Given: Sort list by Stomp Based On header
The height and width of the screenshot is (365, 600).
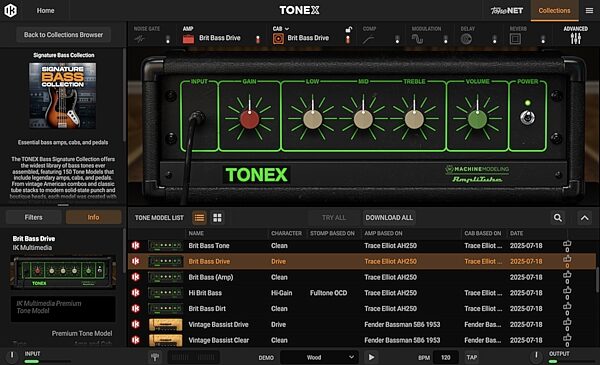Looking at the screenshot, I should (x=332, y=233).
